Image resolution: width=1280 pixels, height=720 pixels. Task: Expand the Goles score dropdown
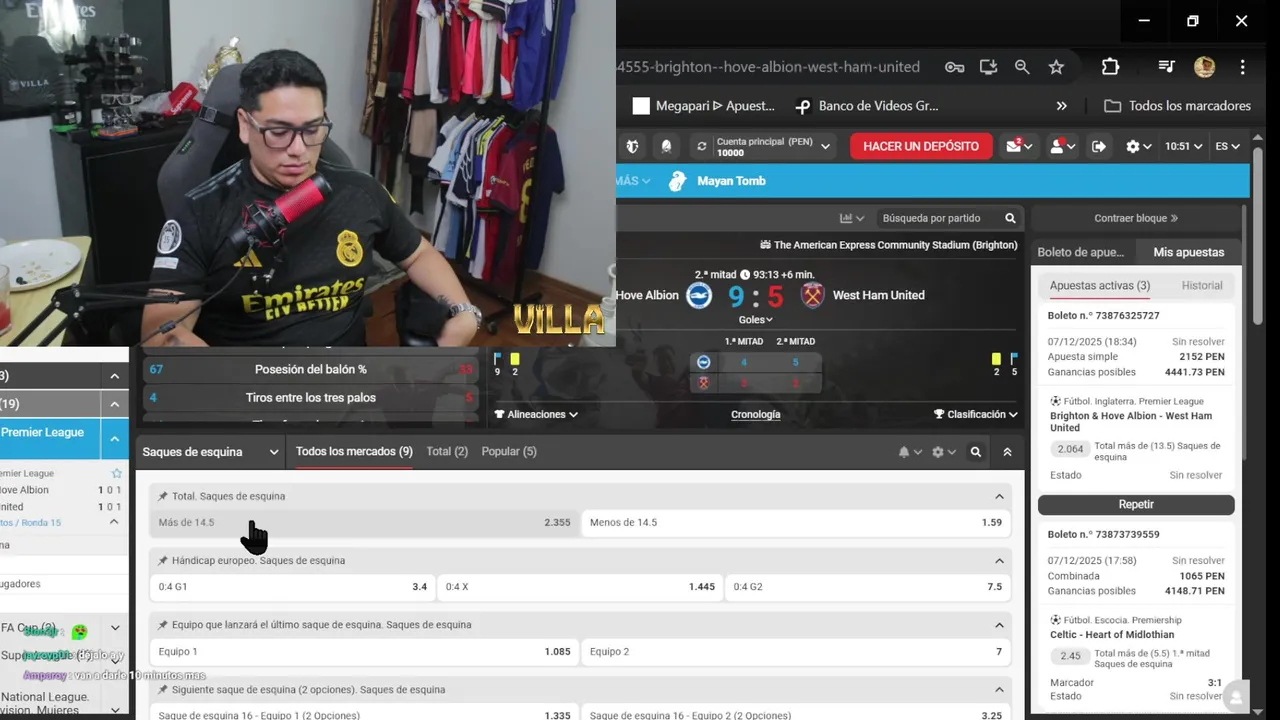756,320
